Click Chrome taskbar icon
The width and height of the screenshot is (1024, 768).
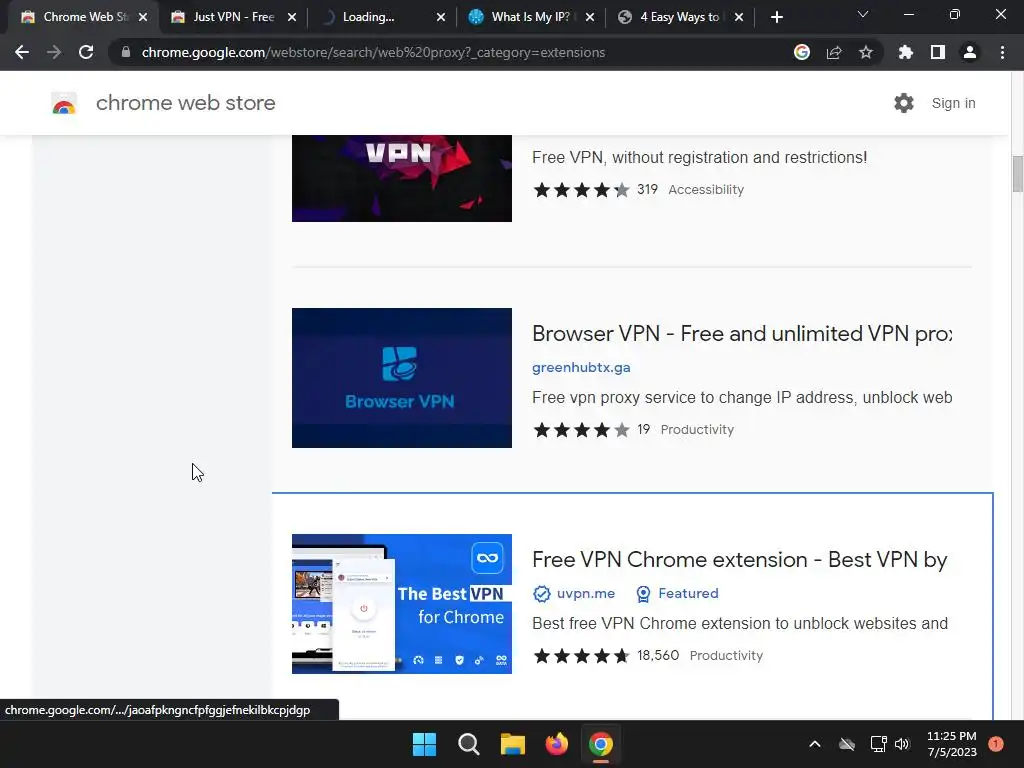coord(601,744)
